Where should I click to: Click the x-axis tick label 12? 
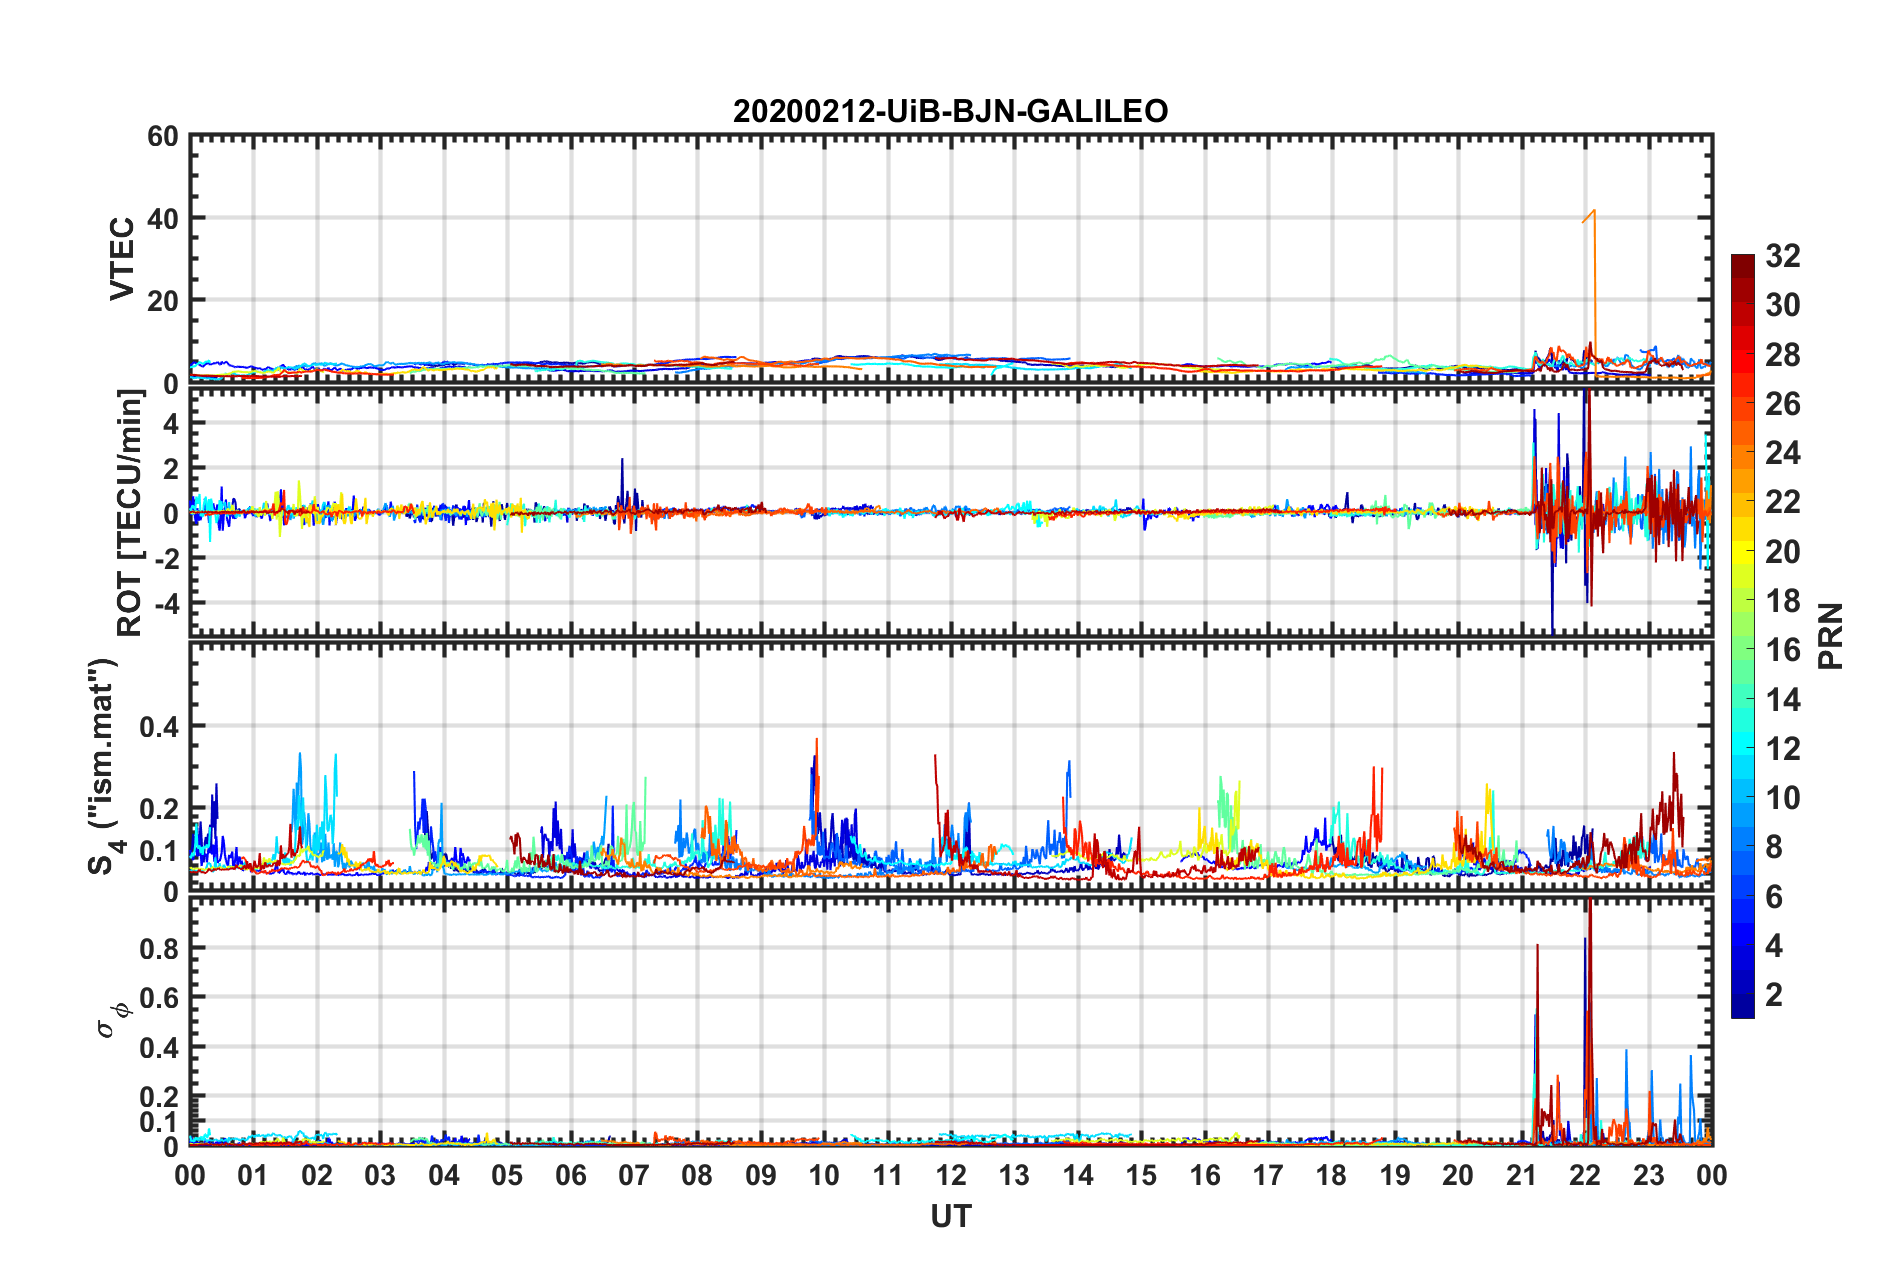951,1175
